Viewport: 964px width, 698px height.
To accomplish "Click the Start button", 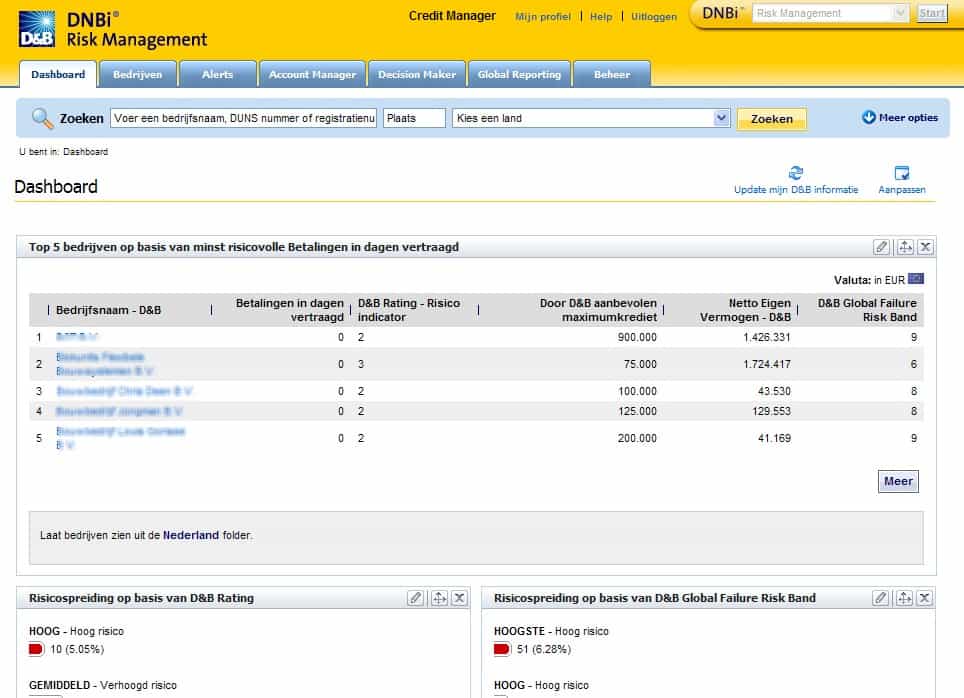I will 931,13.
